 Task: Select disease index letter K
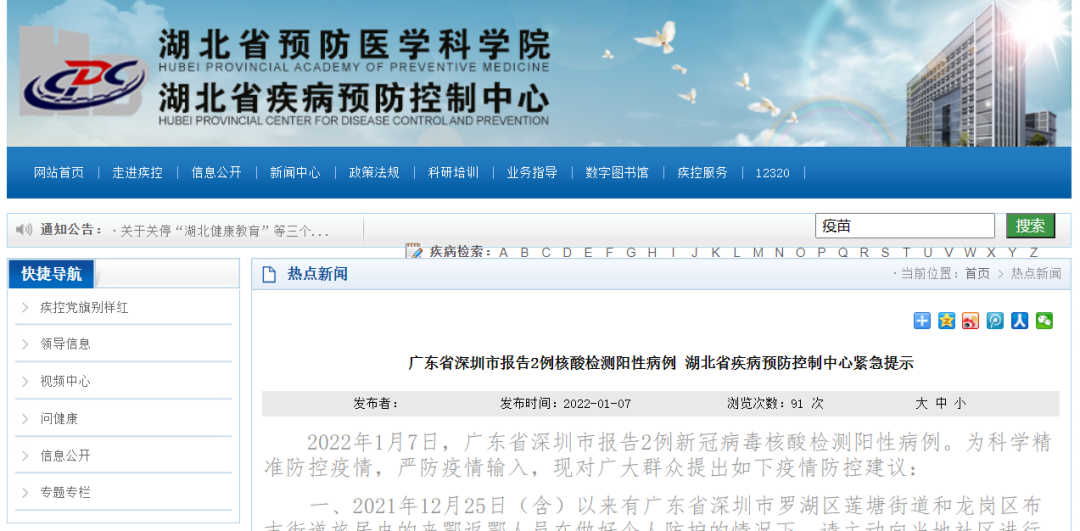point(716,252)
